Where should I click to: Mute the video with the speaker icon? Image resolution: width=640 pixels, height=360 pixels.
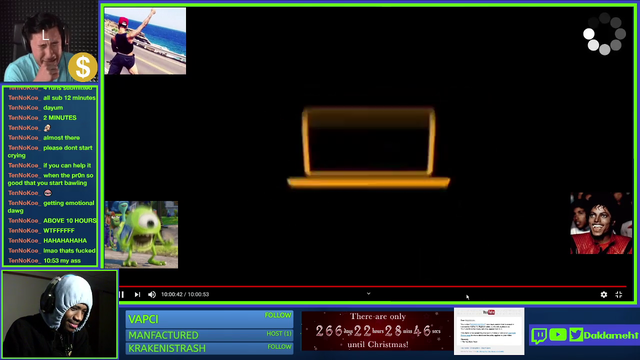point(152,294)
